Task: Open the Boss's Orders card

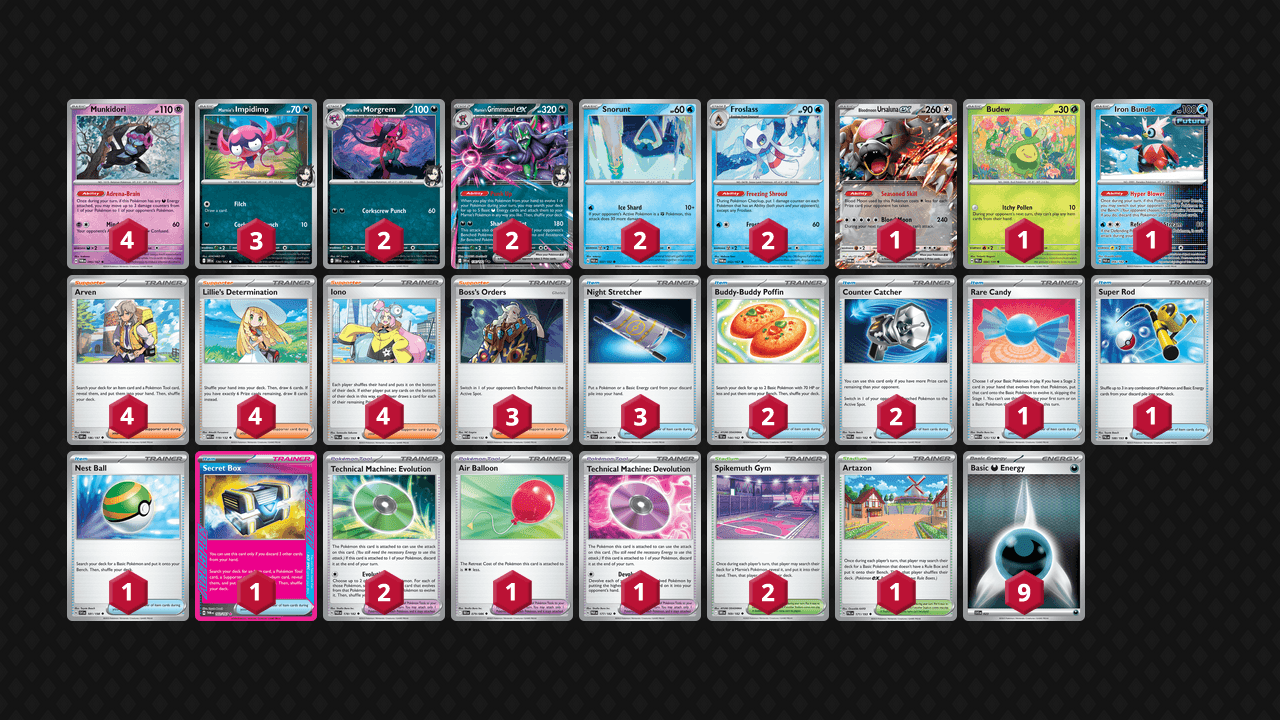Action: pyautogui.click(x=512, y=360)
